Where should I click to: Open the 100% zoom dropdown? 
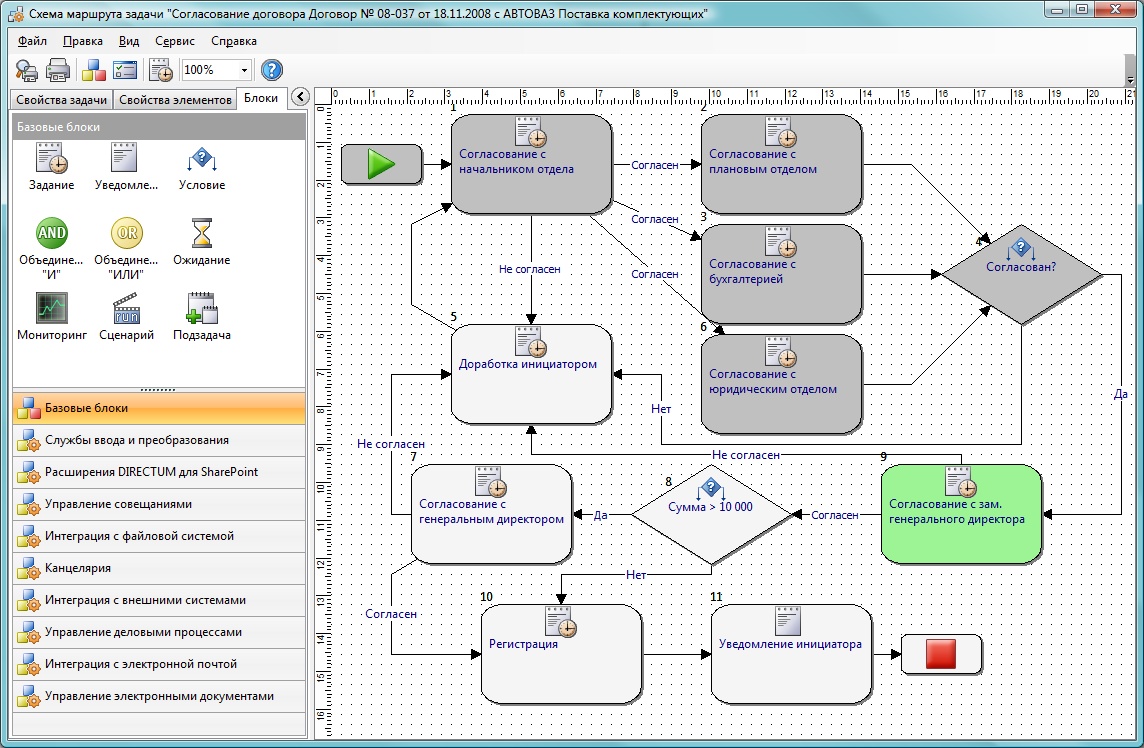click(244, 70)
